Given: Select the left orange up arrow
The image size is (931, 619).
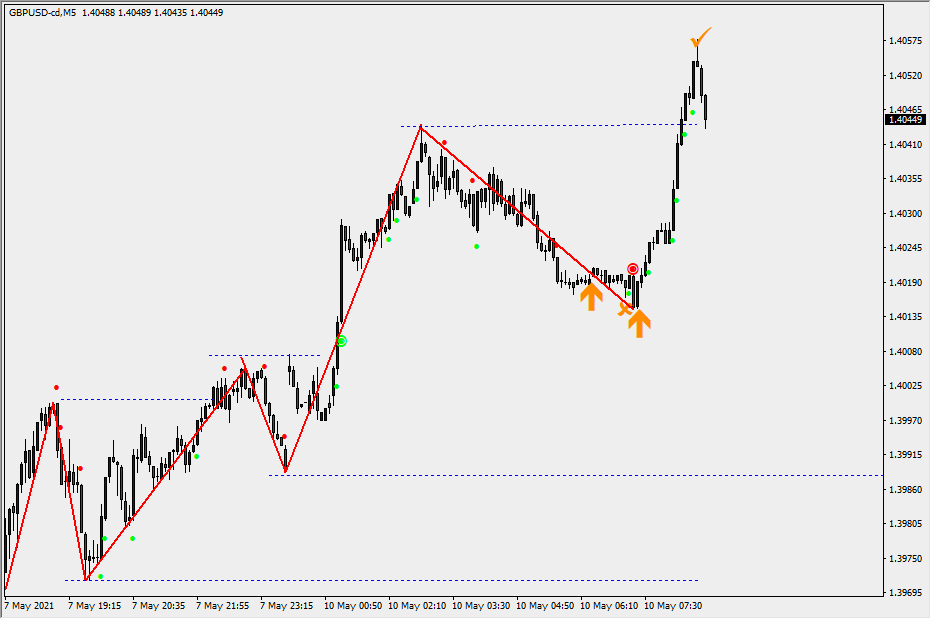Looking at the screenshot, I should pos(590,295).
